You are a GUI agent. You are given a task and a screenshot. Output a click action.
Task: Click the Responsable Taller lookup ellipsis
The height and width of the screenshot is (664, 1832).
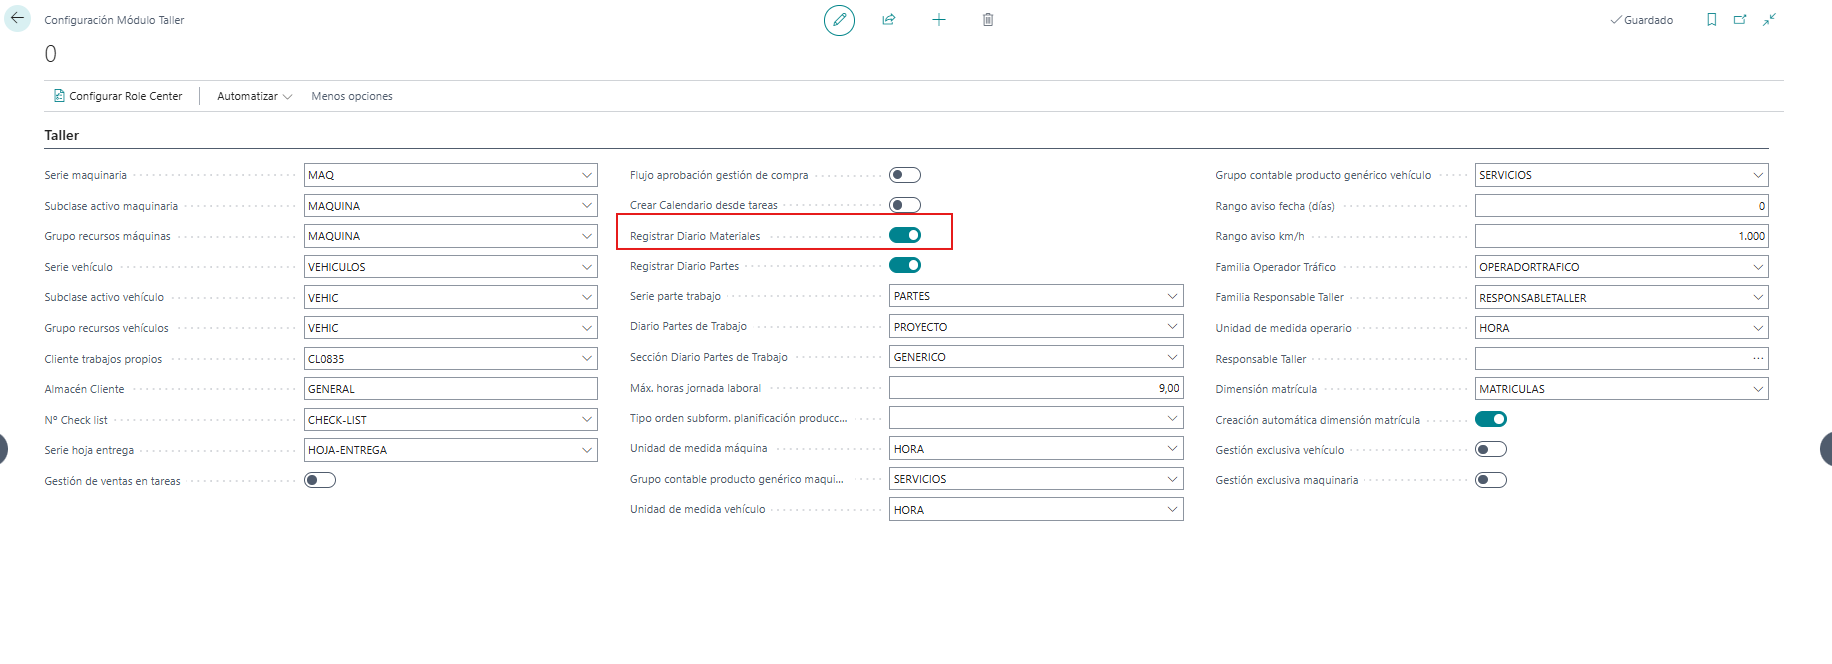[x=1758, y=358]
